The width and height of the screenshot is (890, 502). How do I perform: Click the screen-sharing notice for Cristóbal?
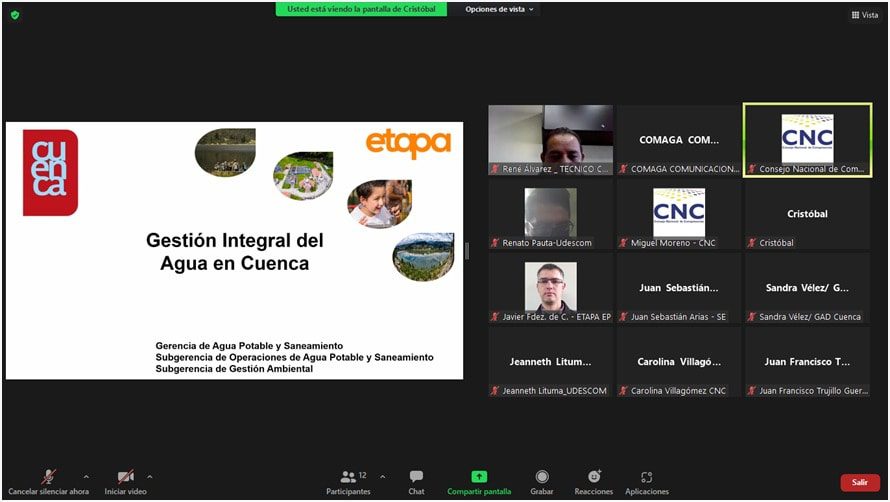tap(361, 9)
